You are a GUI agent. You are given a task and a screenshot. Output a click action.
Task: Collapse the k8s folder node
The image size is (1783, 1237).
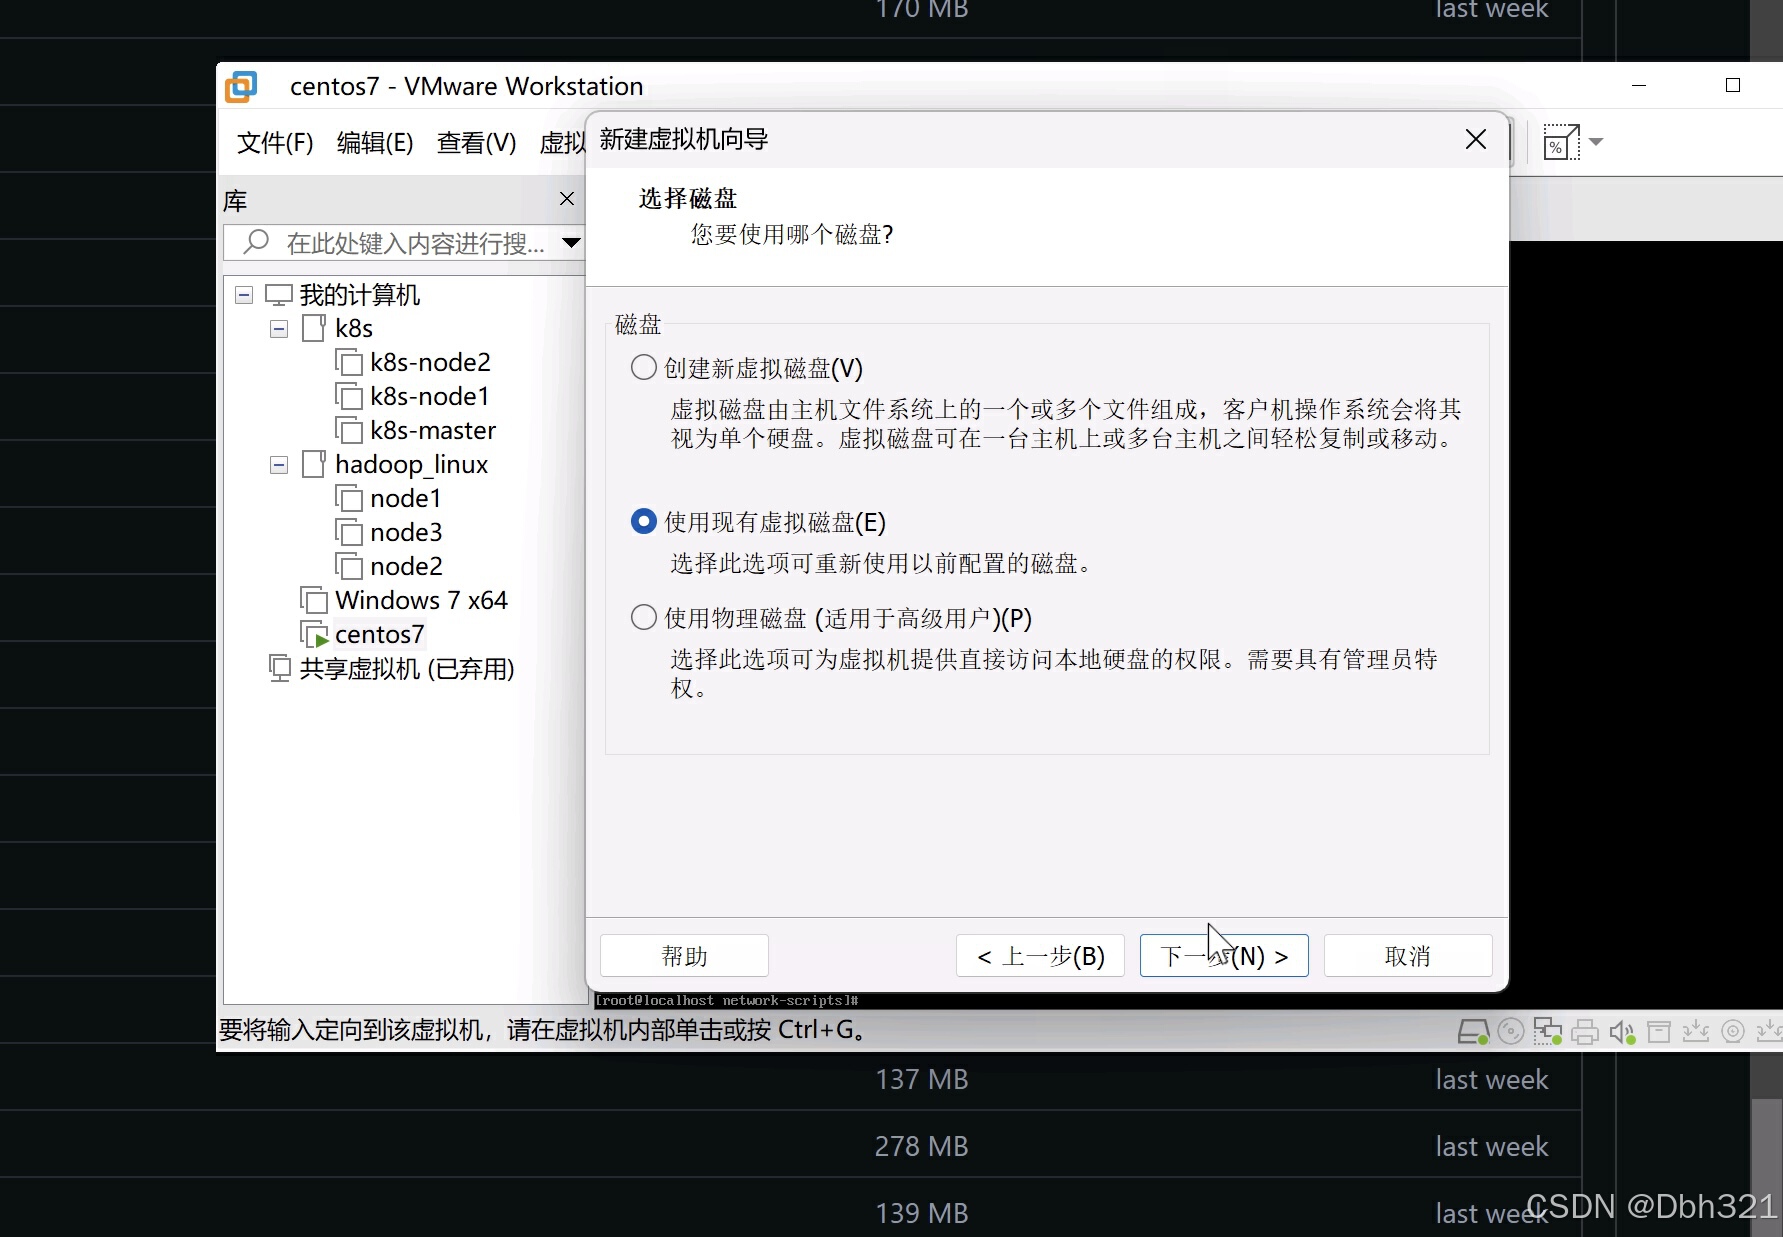[279, 329]
